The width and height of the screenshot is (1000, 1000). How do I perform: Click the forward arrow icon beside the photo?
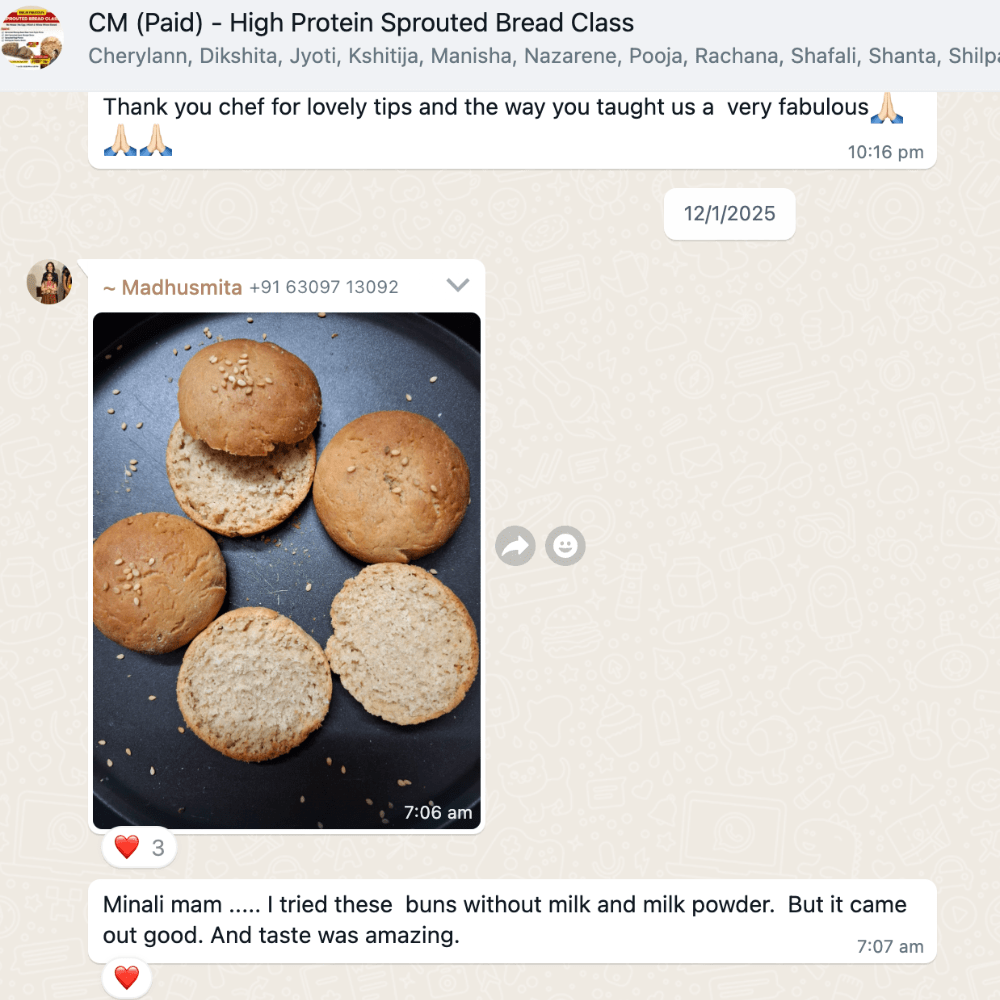(x=515, y=546)
